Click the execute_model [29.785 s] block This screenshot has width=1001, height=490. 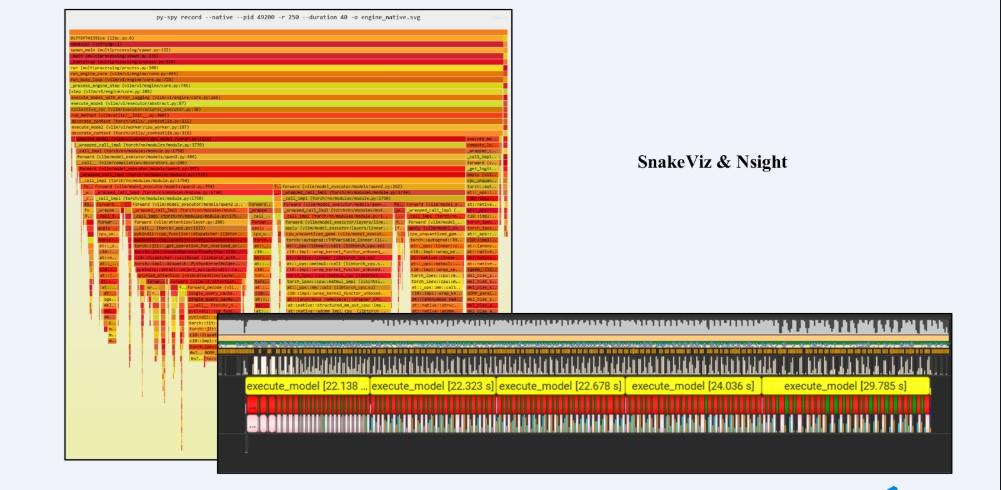click(x=845, y=386)
